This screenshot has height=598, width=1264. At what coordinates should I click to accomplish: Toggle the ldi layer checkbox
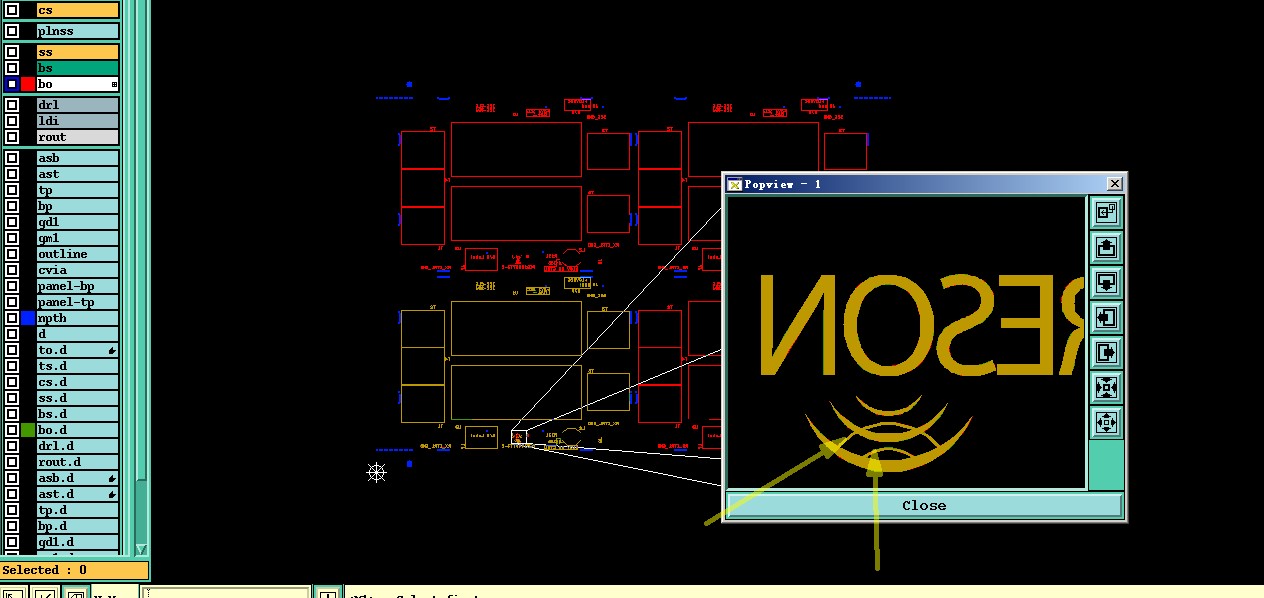coord(12,121)
